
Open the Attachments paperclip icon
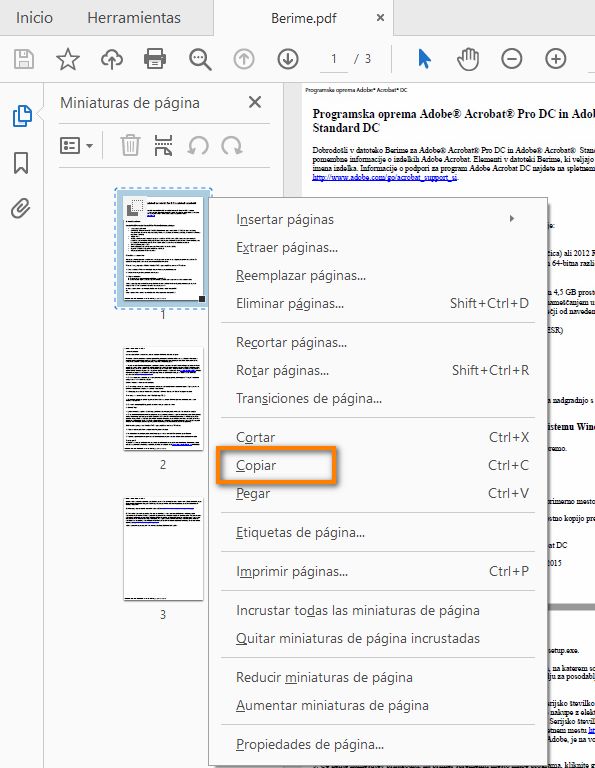pyautogui.click(x=21, y=208)
